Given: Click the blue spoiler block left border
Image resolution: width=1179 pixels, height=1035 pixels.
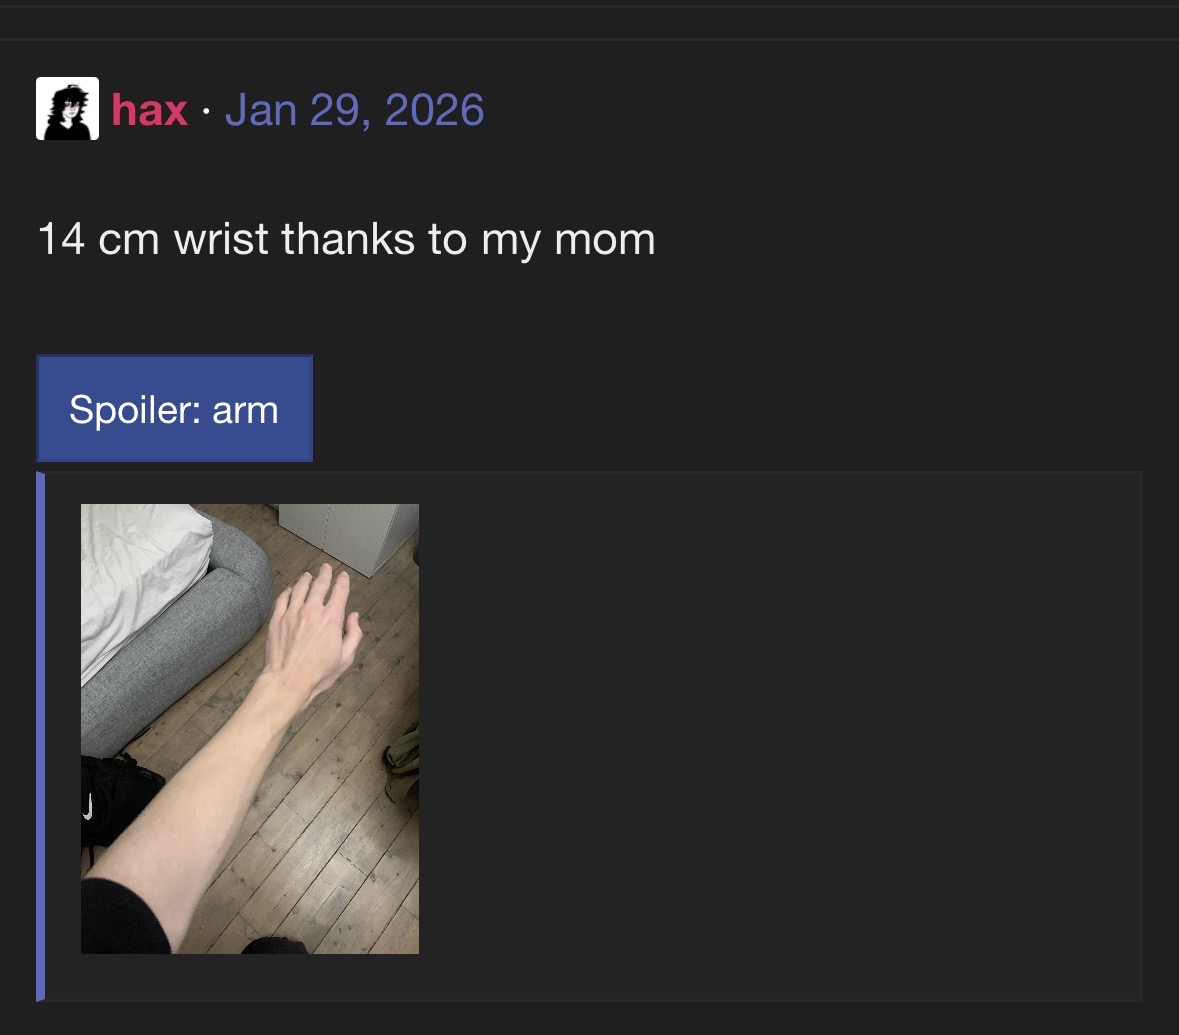Looking at the screenshot, I should (x=41, y=737).
